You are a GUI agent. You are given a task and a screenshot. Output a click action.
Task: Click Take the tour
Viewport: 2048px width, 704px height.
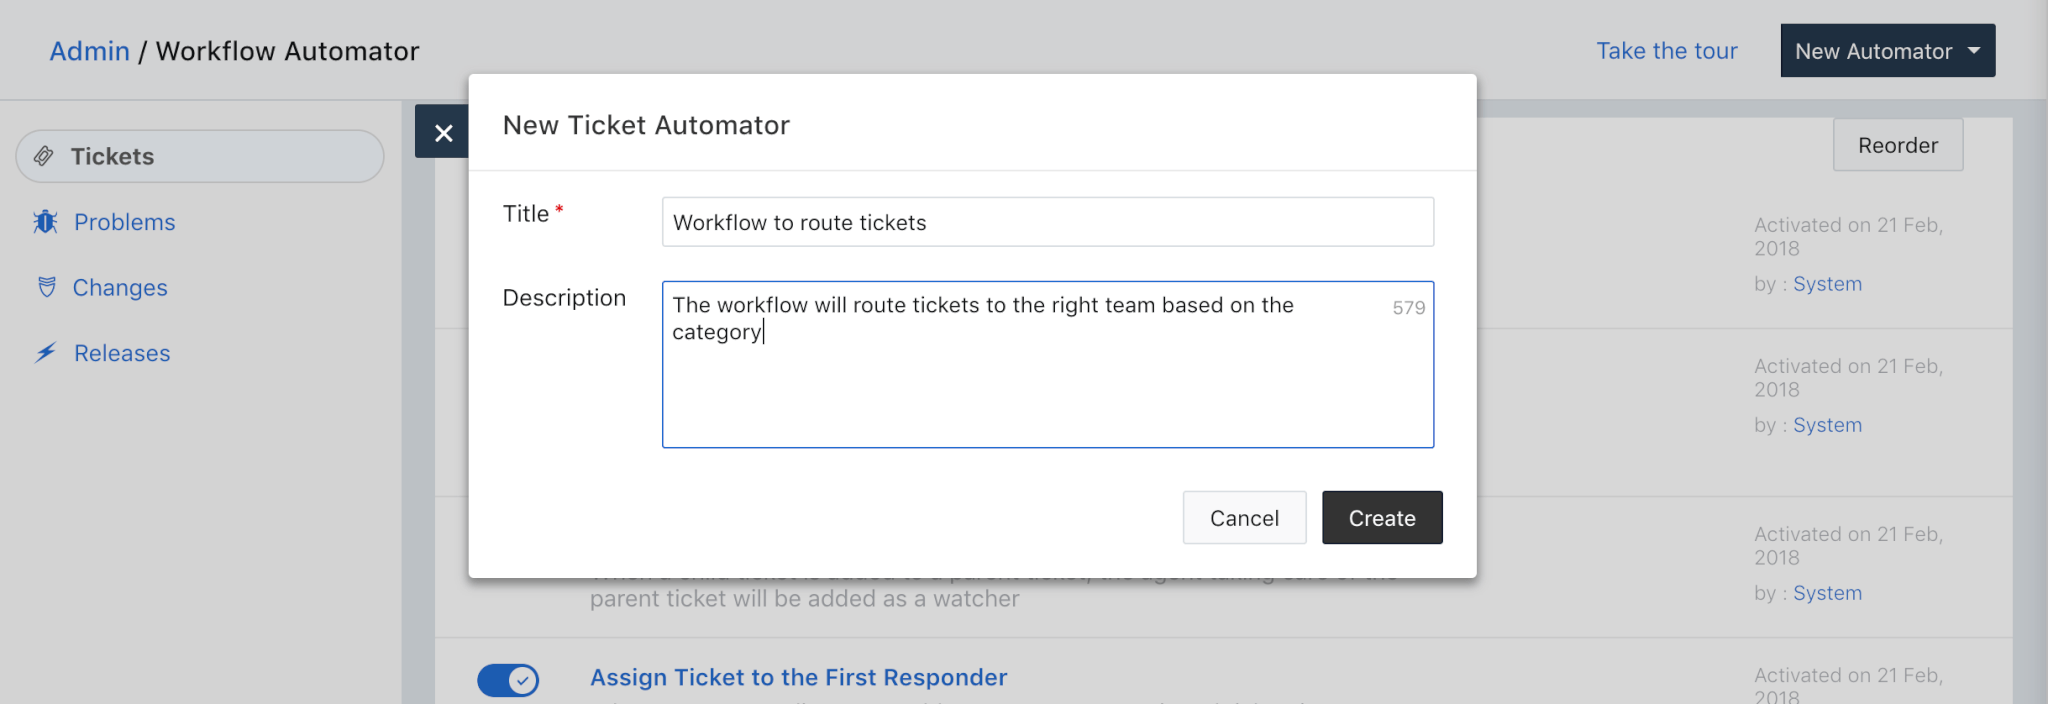point(1666,50)
